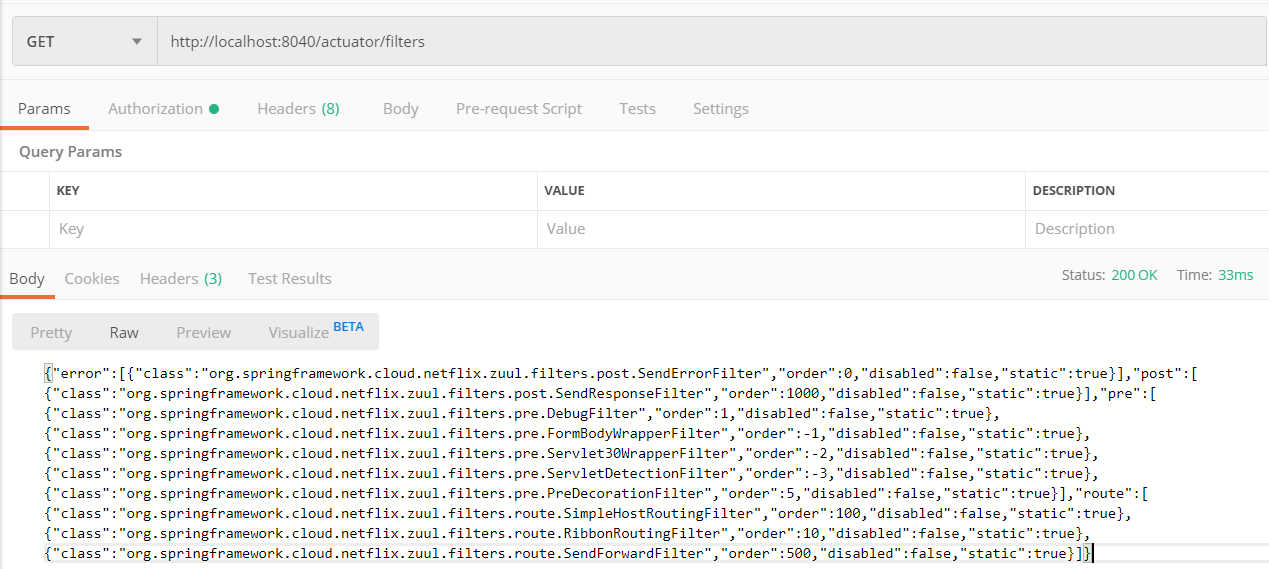The image size is (1269, 569).
Task: Click the SendErrorFilter line in response
Action: point(620,373)
